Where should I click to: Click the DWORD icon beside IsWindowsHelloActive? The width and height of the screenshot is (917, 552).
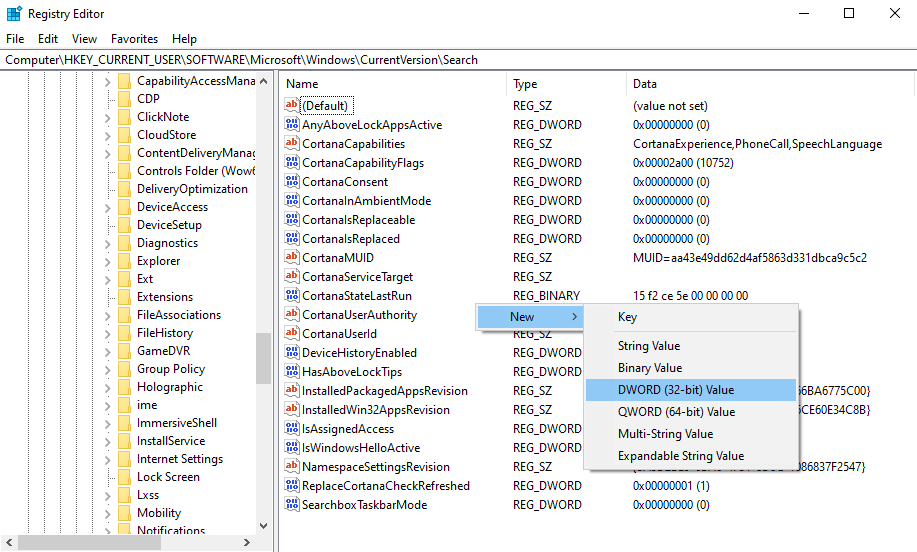(291, 447)
